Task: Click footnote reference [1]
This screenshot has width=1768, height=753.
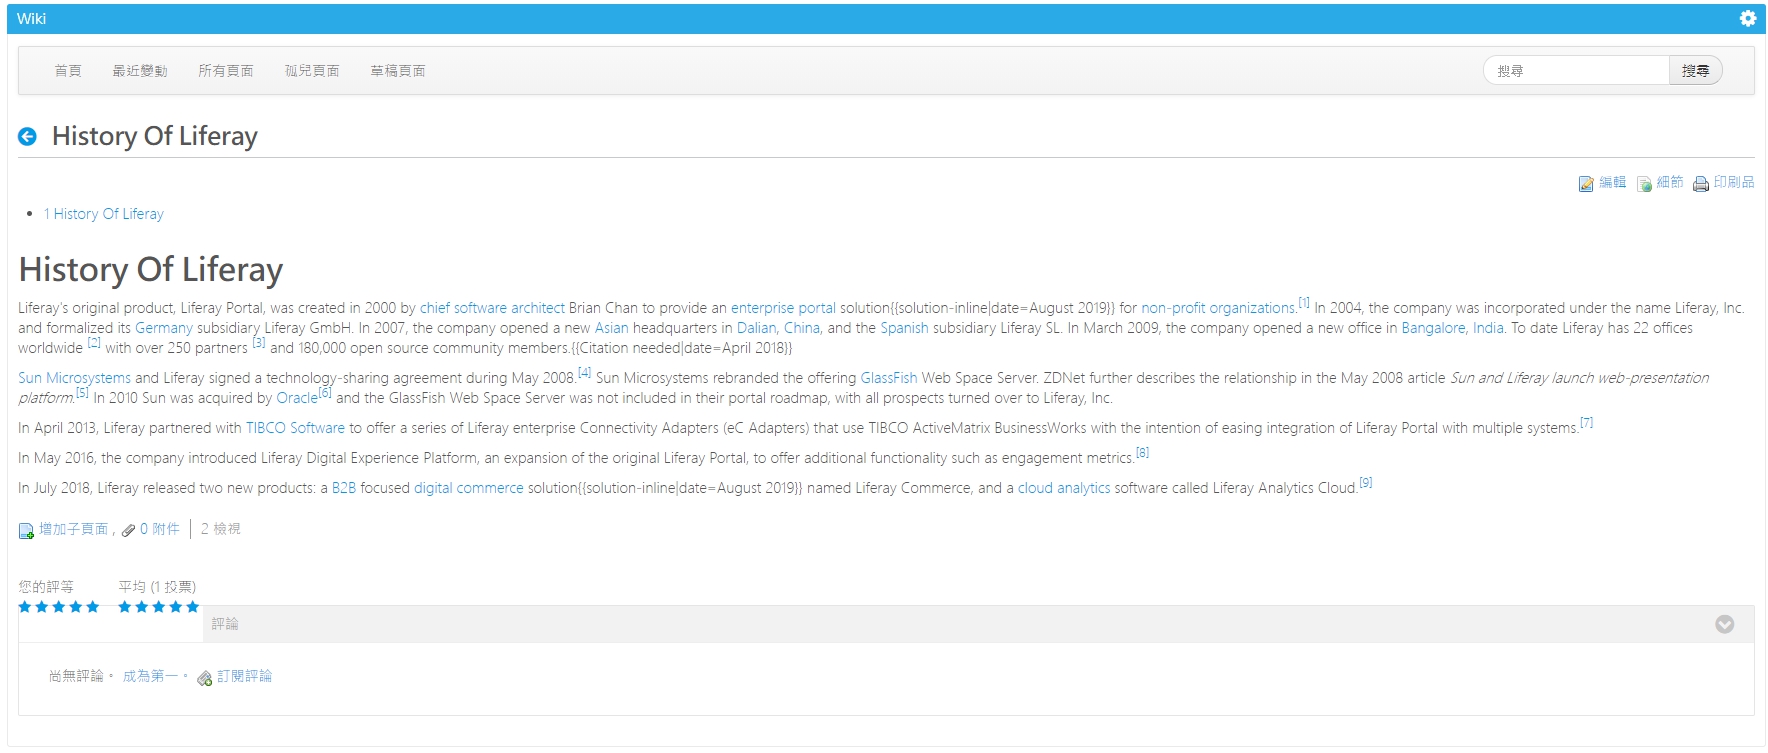Action: coord(1304,303)
